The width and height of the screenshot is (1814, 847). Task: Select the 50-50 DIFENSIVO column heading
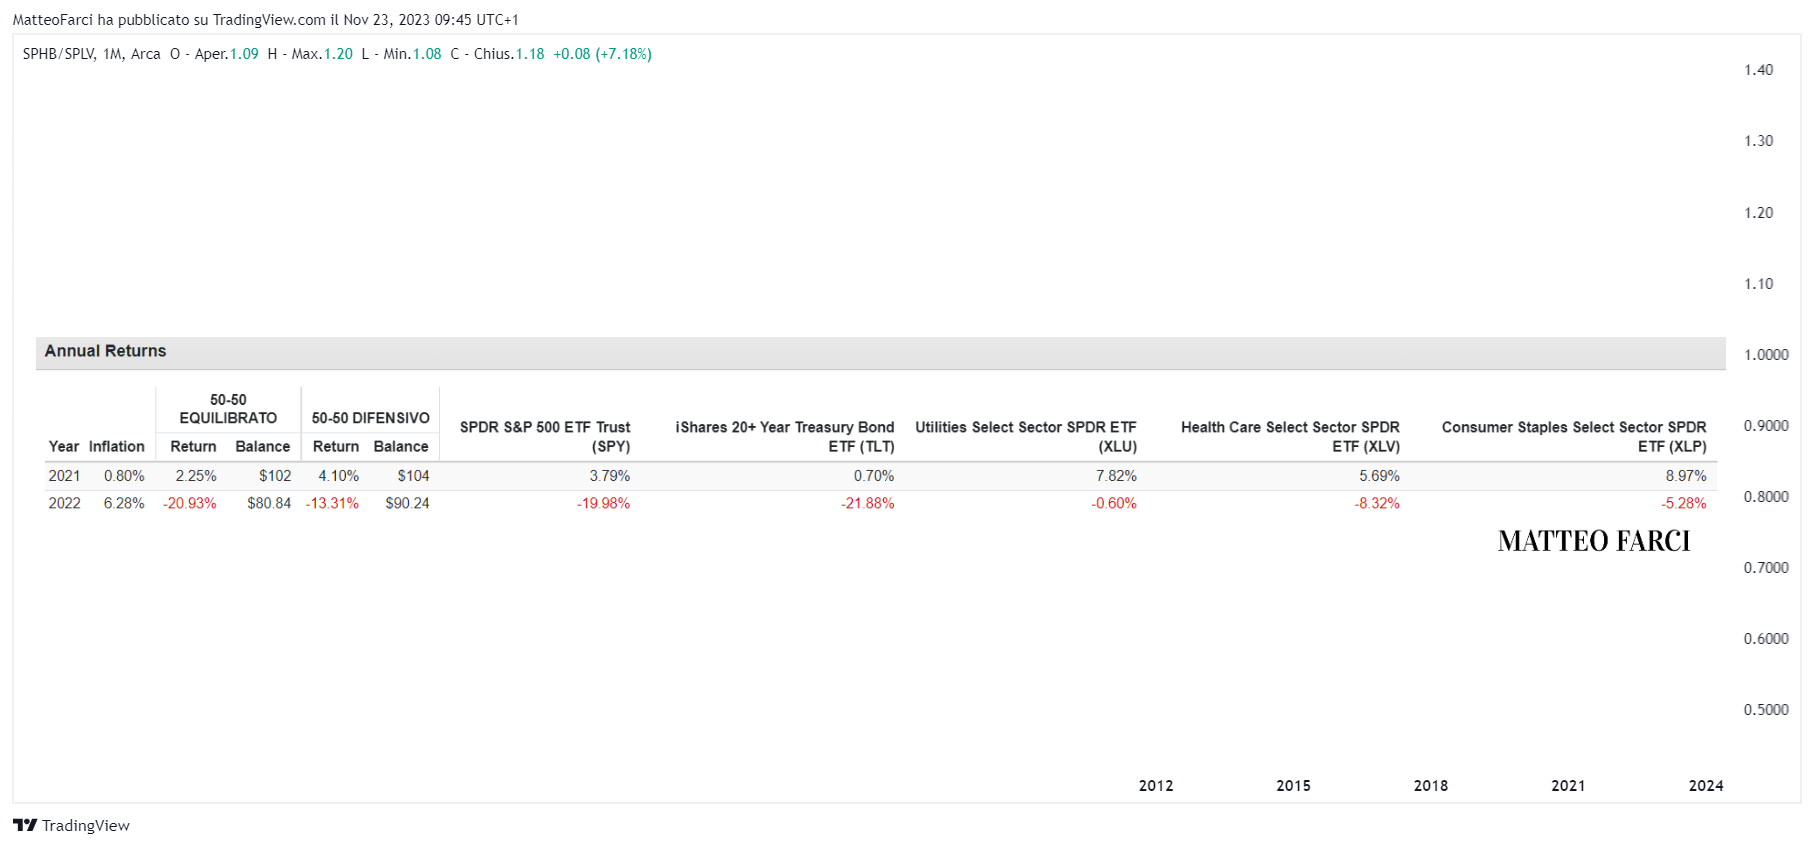[x=371, y=418]
